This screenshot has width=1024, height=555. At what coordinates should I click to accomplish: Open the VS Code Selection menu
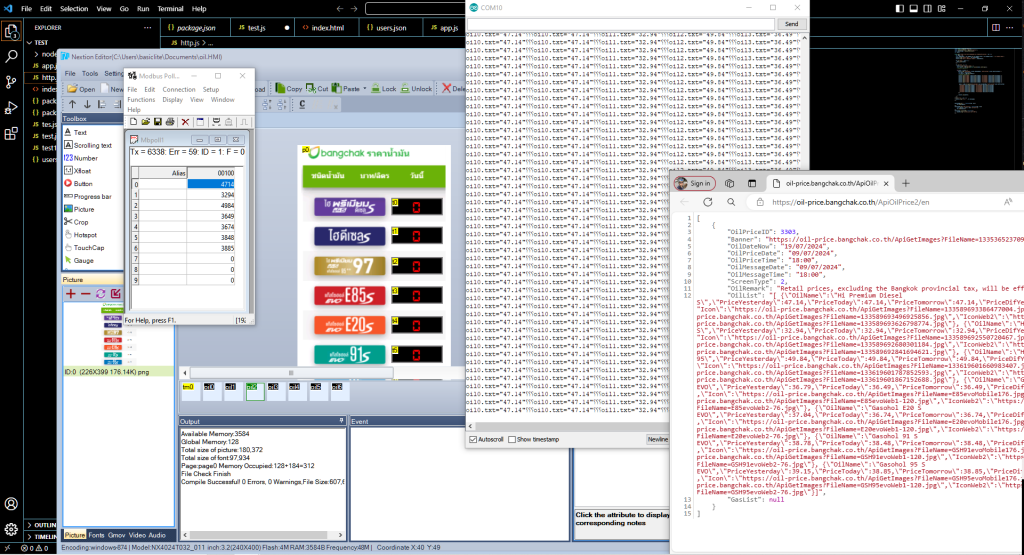point(74,8)
